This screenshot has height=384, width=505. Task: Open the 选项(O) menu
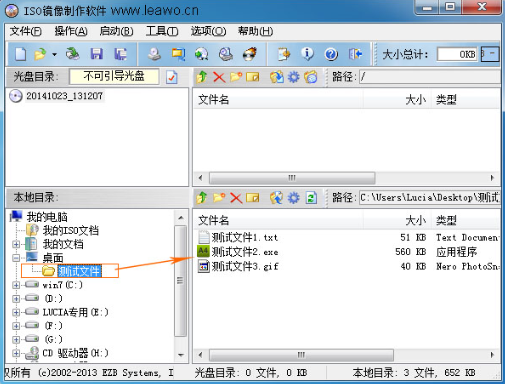[208, 31]
